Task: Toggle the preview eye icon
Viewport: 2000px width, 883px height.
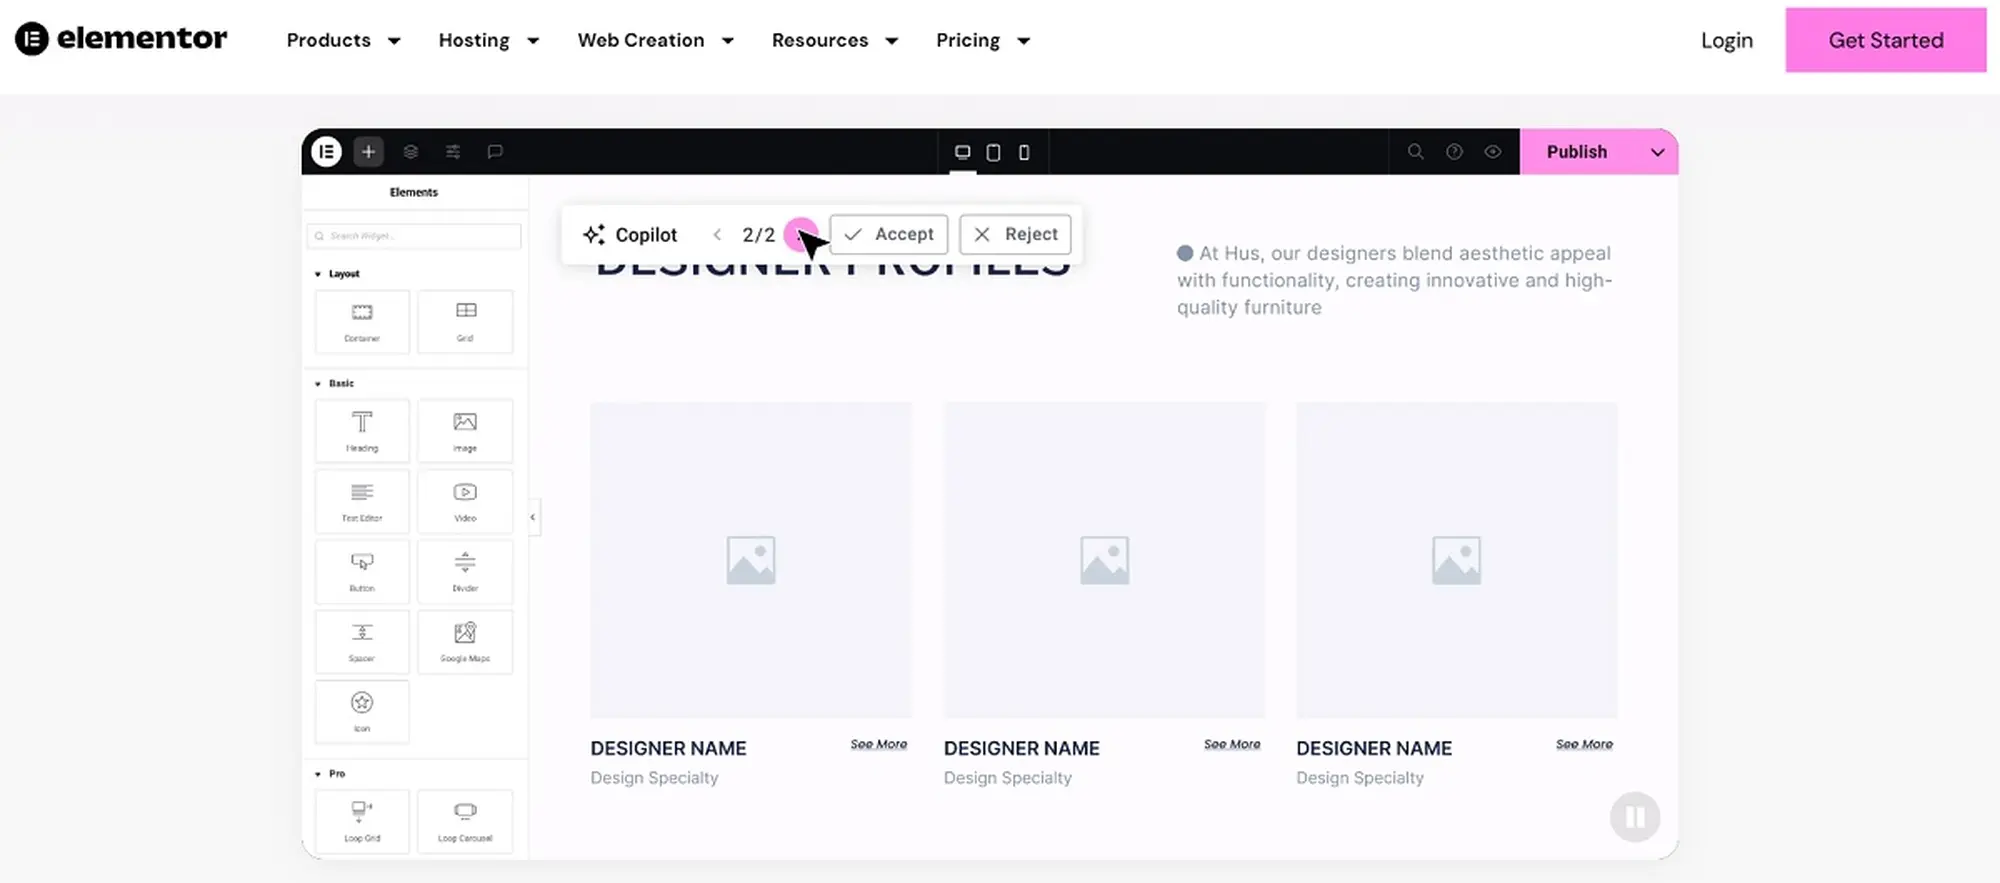Action: point(1493,151)
